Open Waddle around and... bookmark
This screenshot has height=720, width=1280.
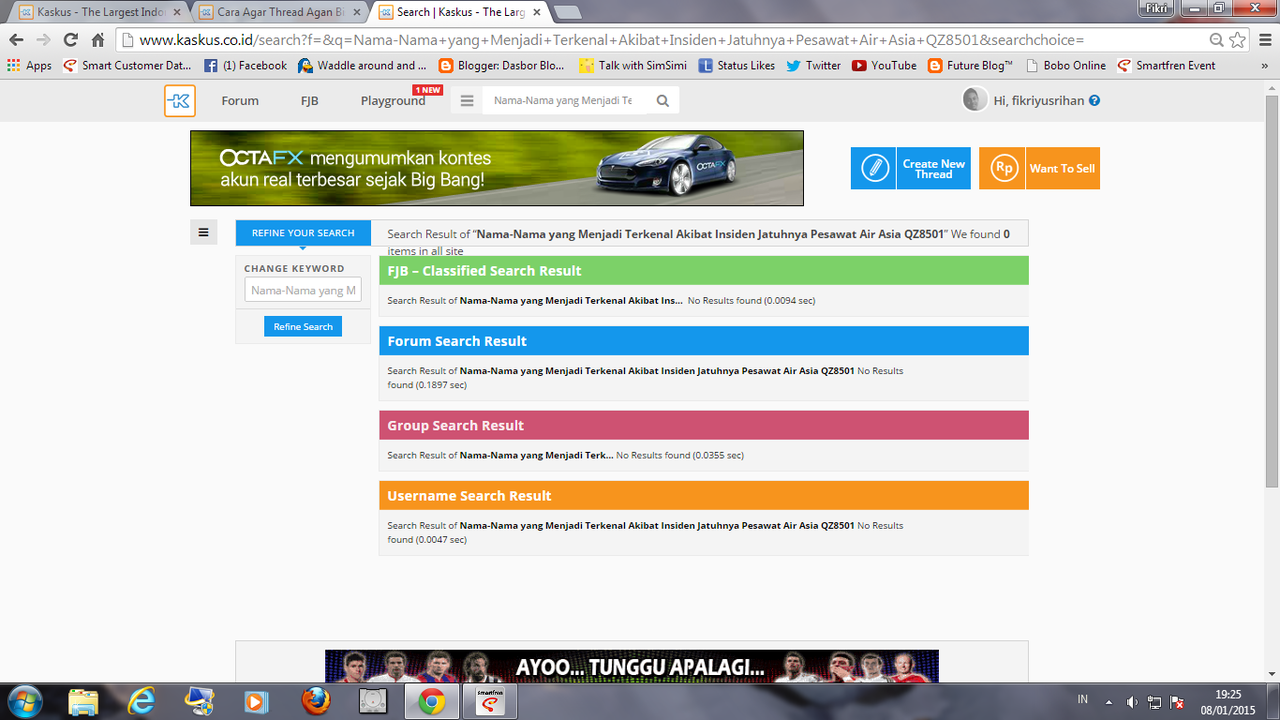click(x=362, y=65)
